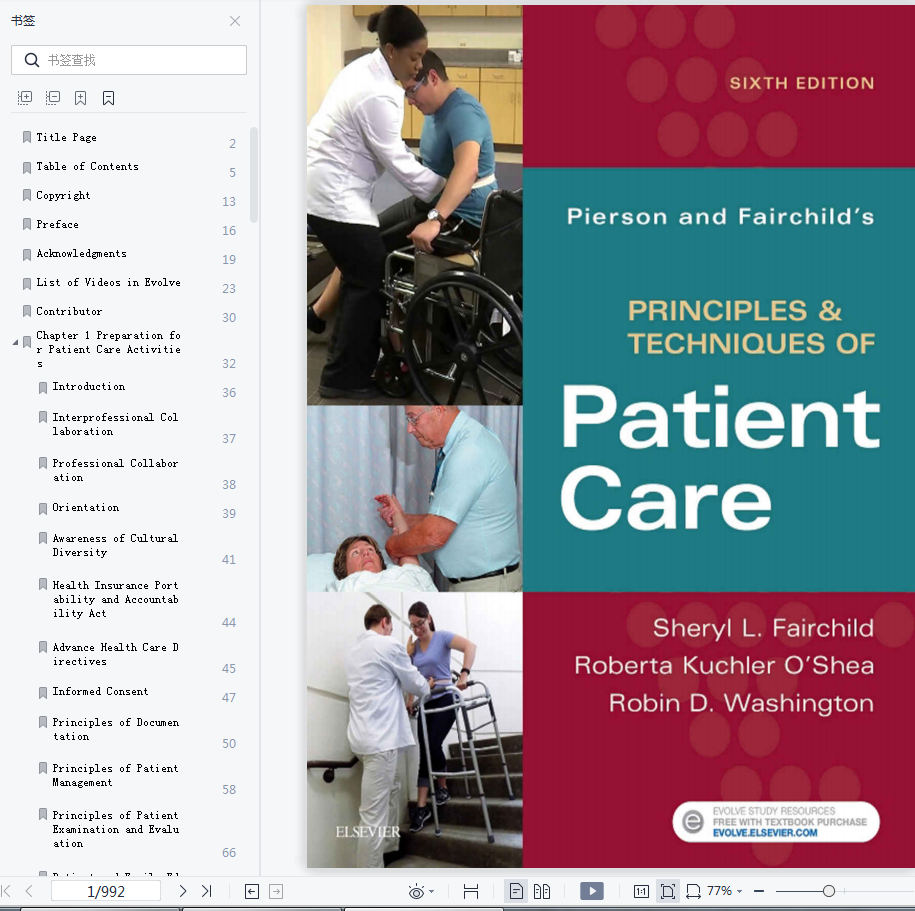Click the bookmark search field
The height and width of the screenshot is (911, 915).
click(x=129, y=60)
